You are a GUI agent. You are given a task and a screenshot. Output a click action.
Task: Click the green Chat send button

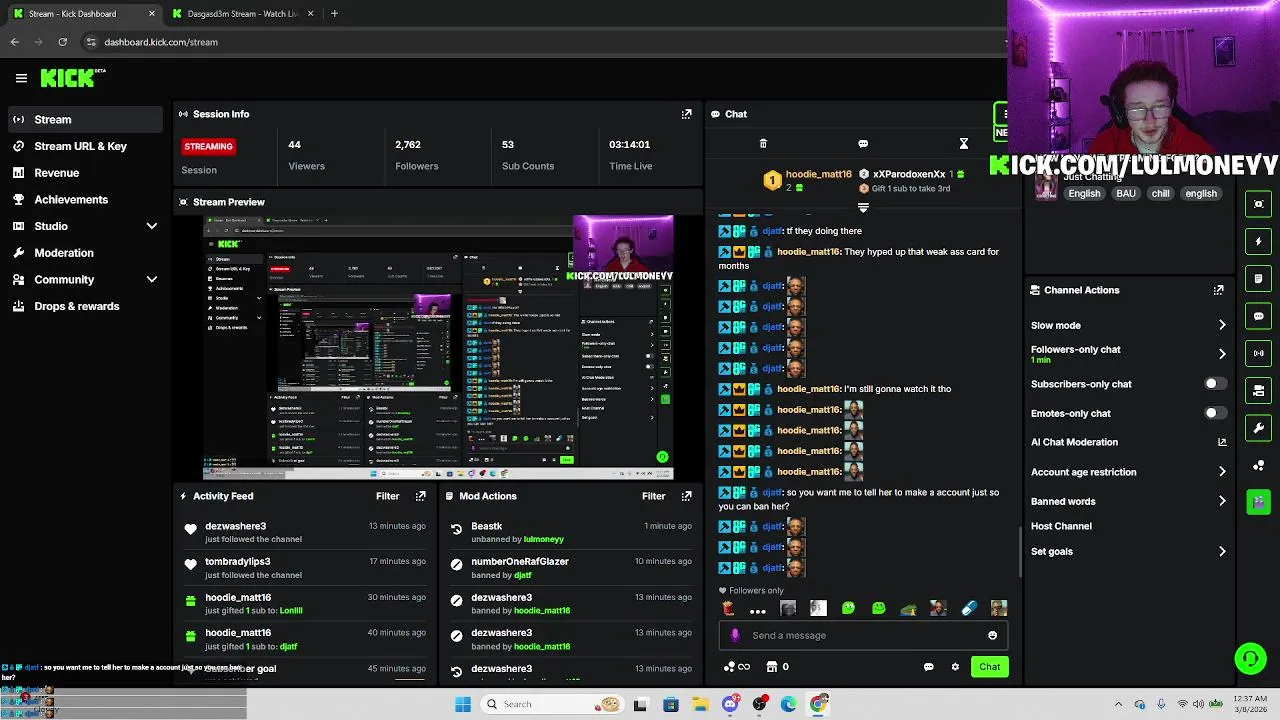(989, 667)
